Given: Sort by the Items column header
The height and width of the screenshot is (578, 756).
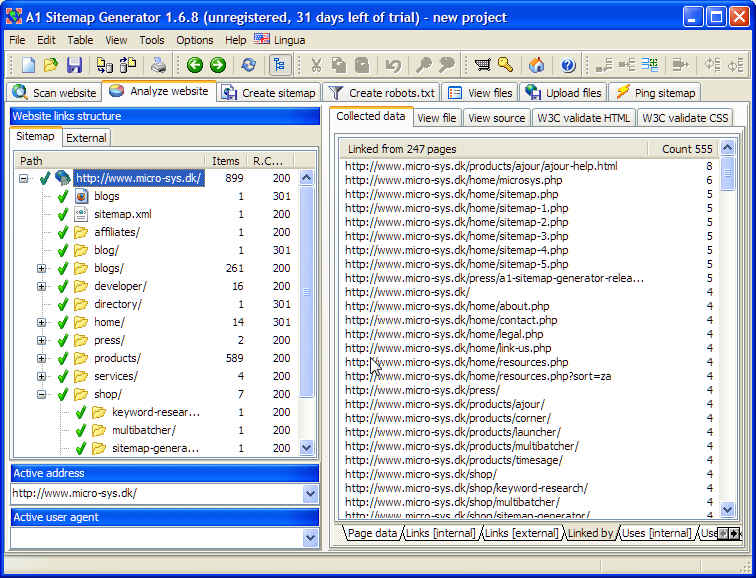Looking at the screenshot, I should coord(225,161).
